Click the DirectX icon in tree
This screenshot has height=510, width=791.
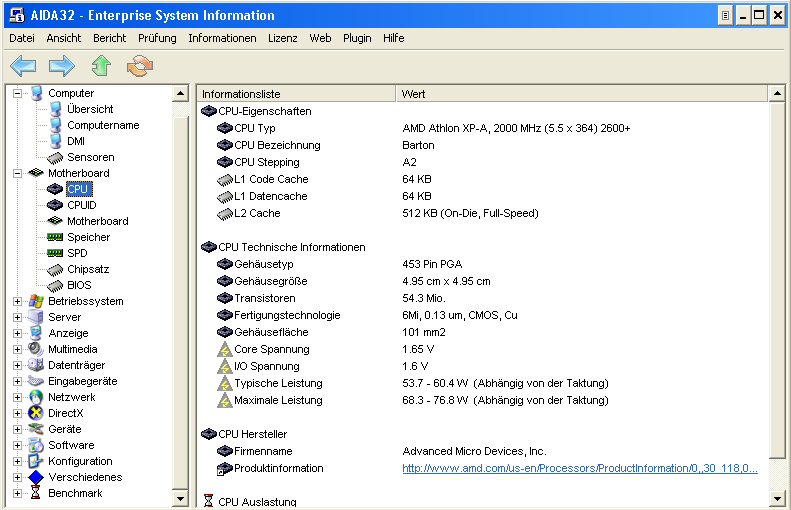(36, 413)
